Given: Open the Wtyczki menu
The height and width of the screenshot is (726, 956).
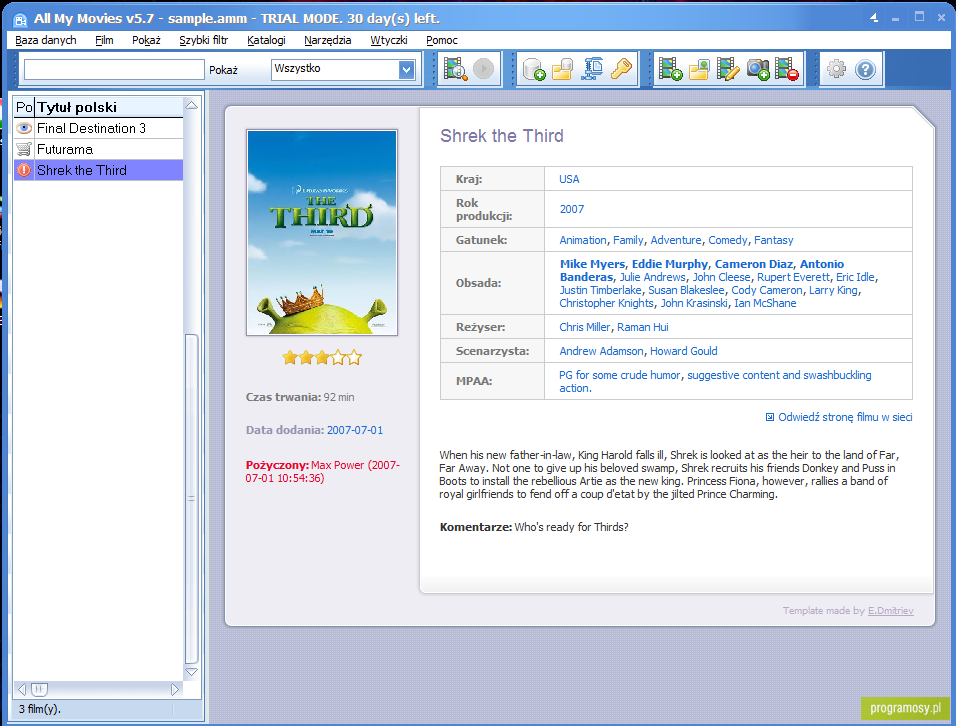Looking at the screenshot, I should click(389, 40).
